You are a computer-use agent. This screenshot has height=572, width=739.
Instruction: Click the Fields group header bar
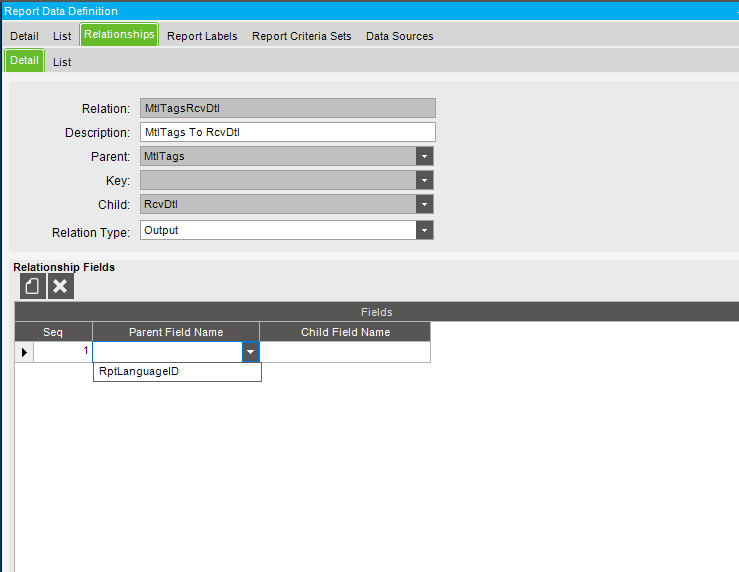click(377, 312)
